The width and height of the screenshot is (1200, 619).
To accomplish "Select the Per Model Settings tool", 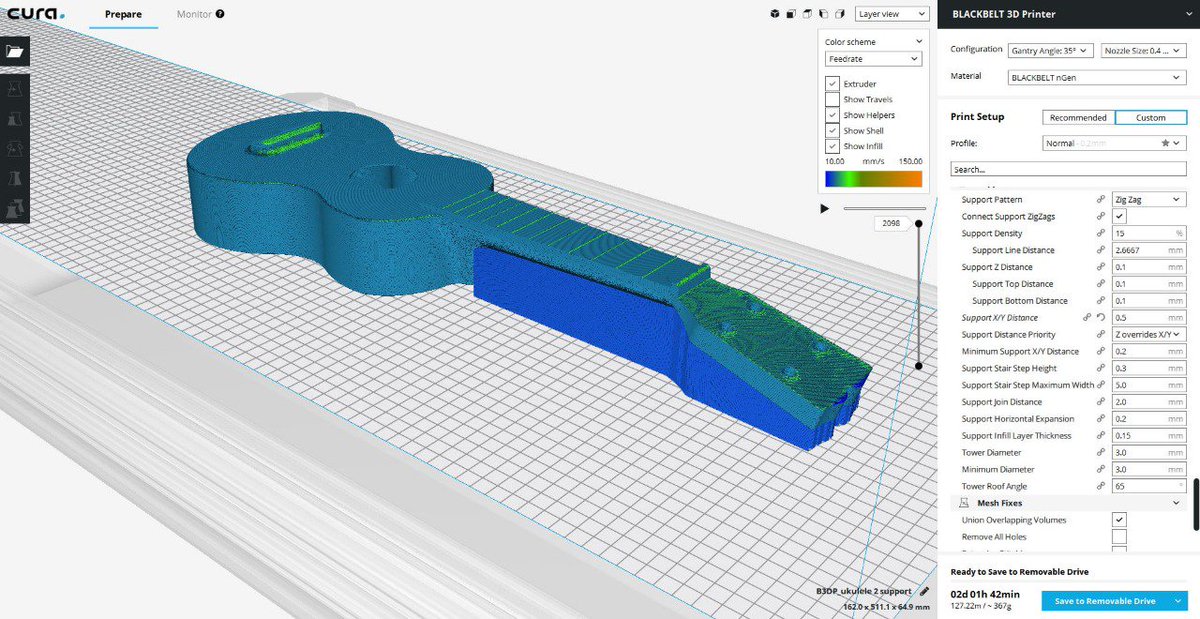I will click(x=15, y=209).
